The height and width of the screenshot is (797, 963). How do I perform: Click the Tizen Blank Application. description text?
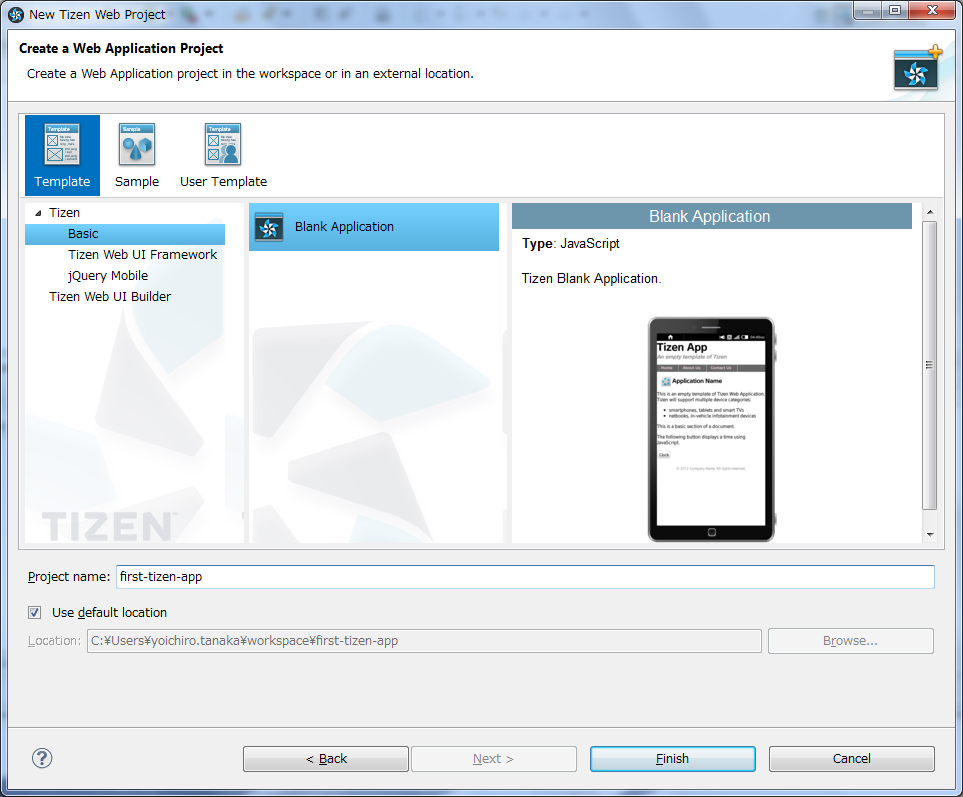click(x=591, y=279)
